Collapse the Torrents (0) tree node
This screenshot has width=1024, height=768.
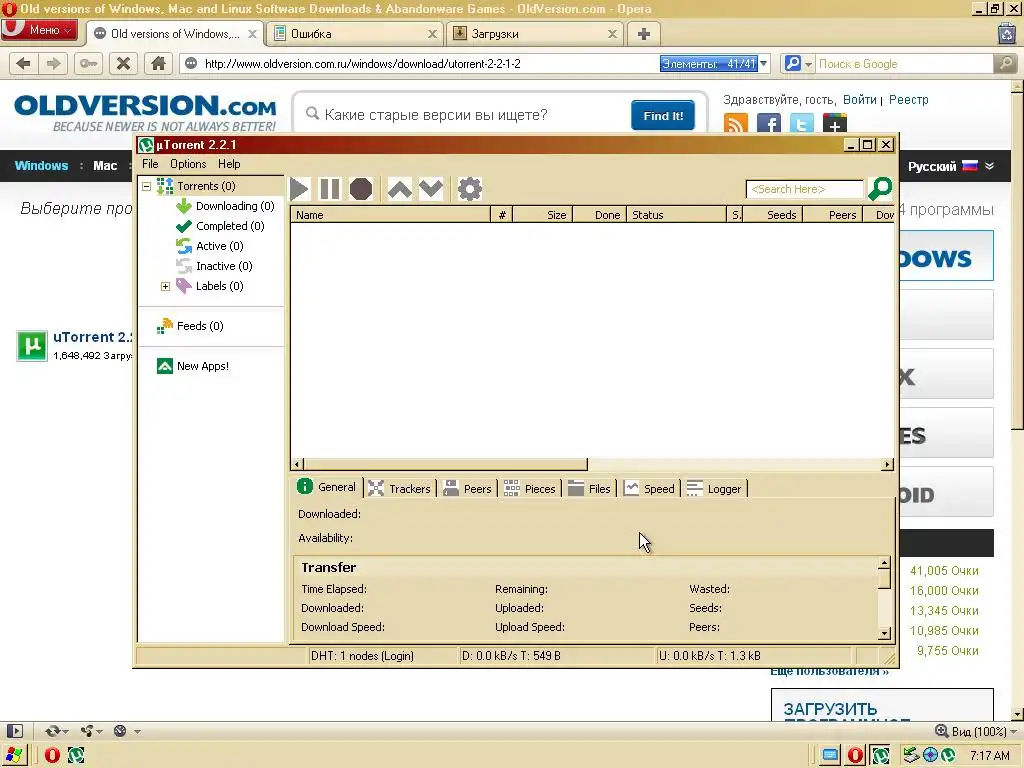(x=147, y=186)
